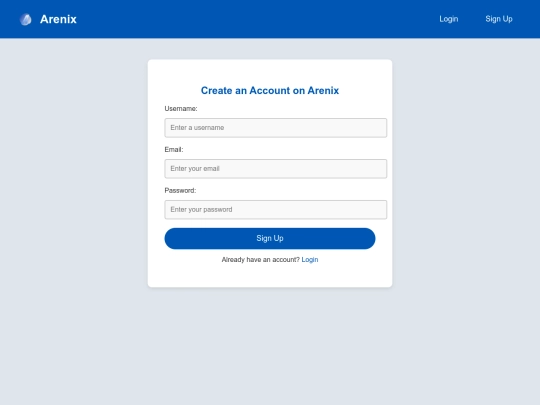Click the Email: label

click(x=174, y=149)
